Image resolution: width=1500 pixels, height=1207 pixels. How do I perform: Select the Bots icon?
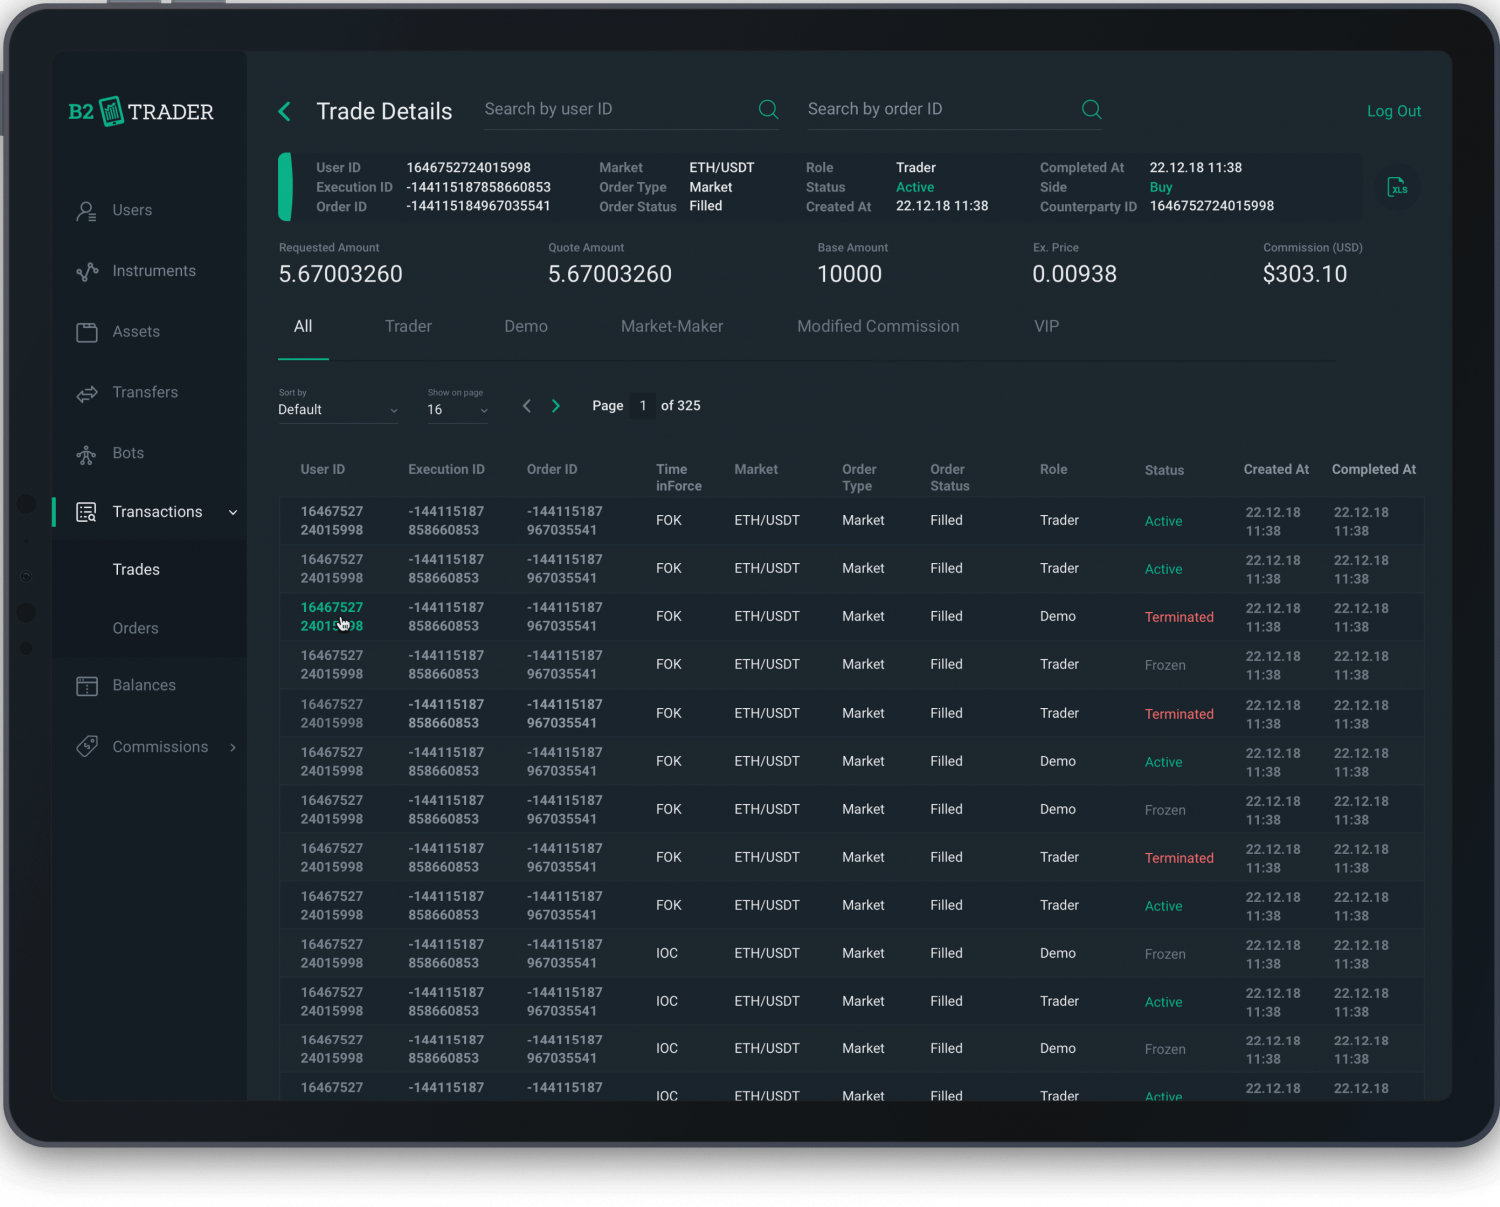tap(87, 453)
